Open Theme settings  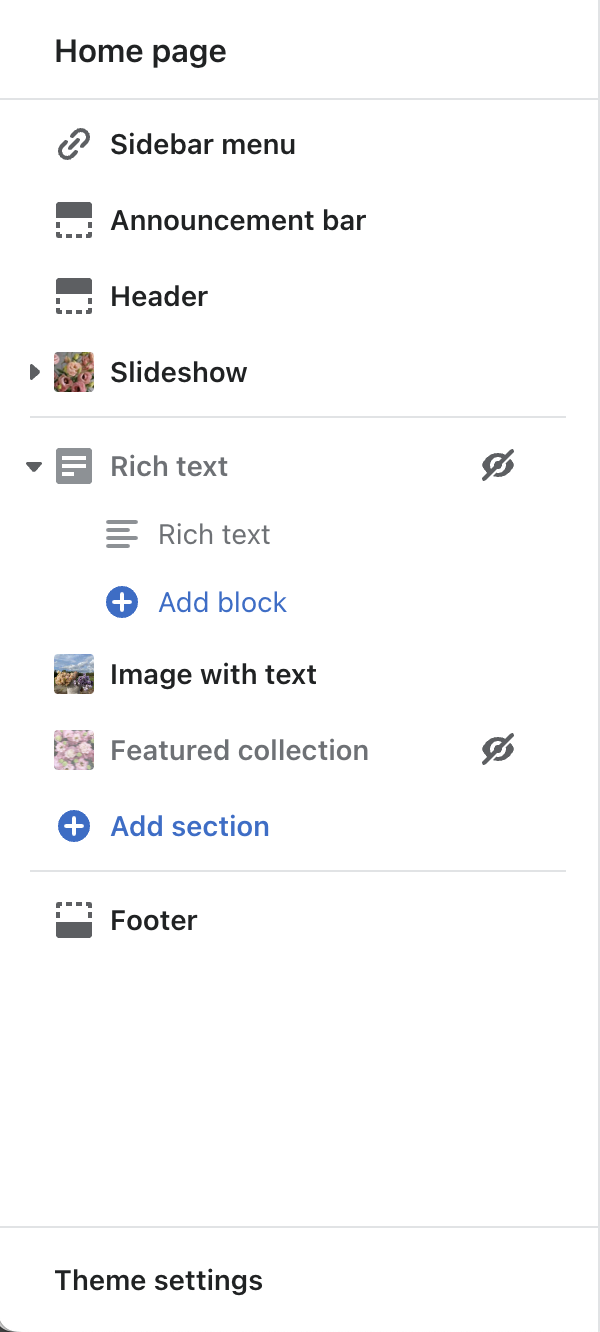[x=158, y=1281]
